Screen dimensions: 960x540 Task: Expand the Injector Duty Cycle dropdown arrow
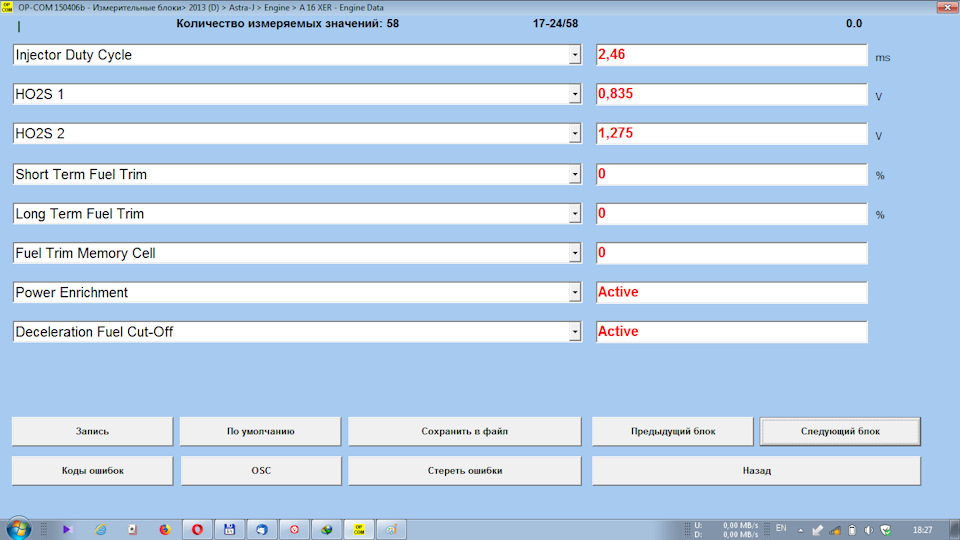click(574, 55)
